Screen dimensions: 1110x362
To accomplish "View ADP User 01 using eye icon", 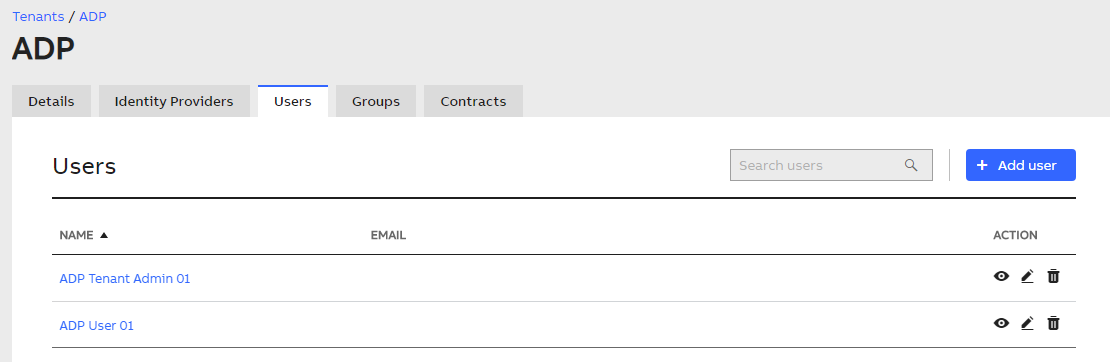I will (x=1001, y=323).
